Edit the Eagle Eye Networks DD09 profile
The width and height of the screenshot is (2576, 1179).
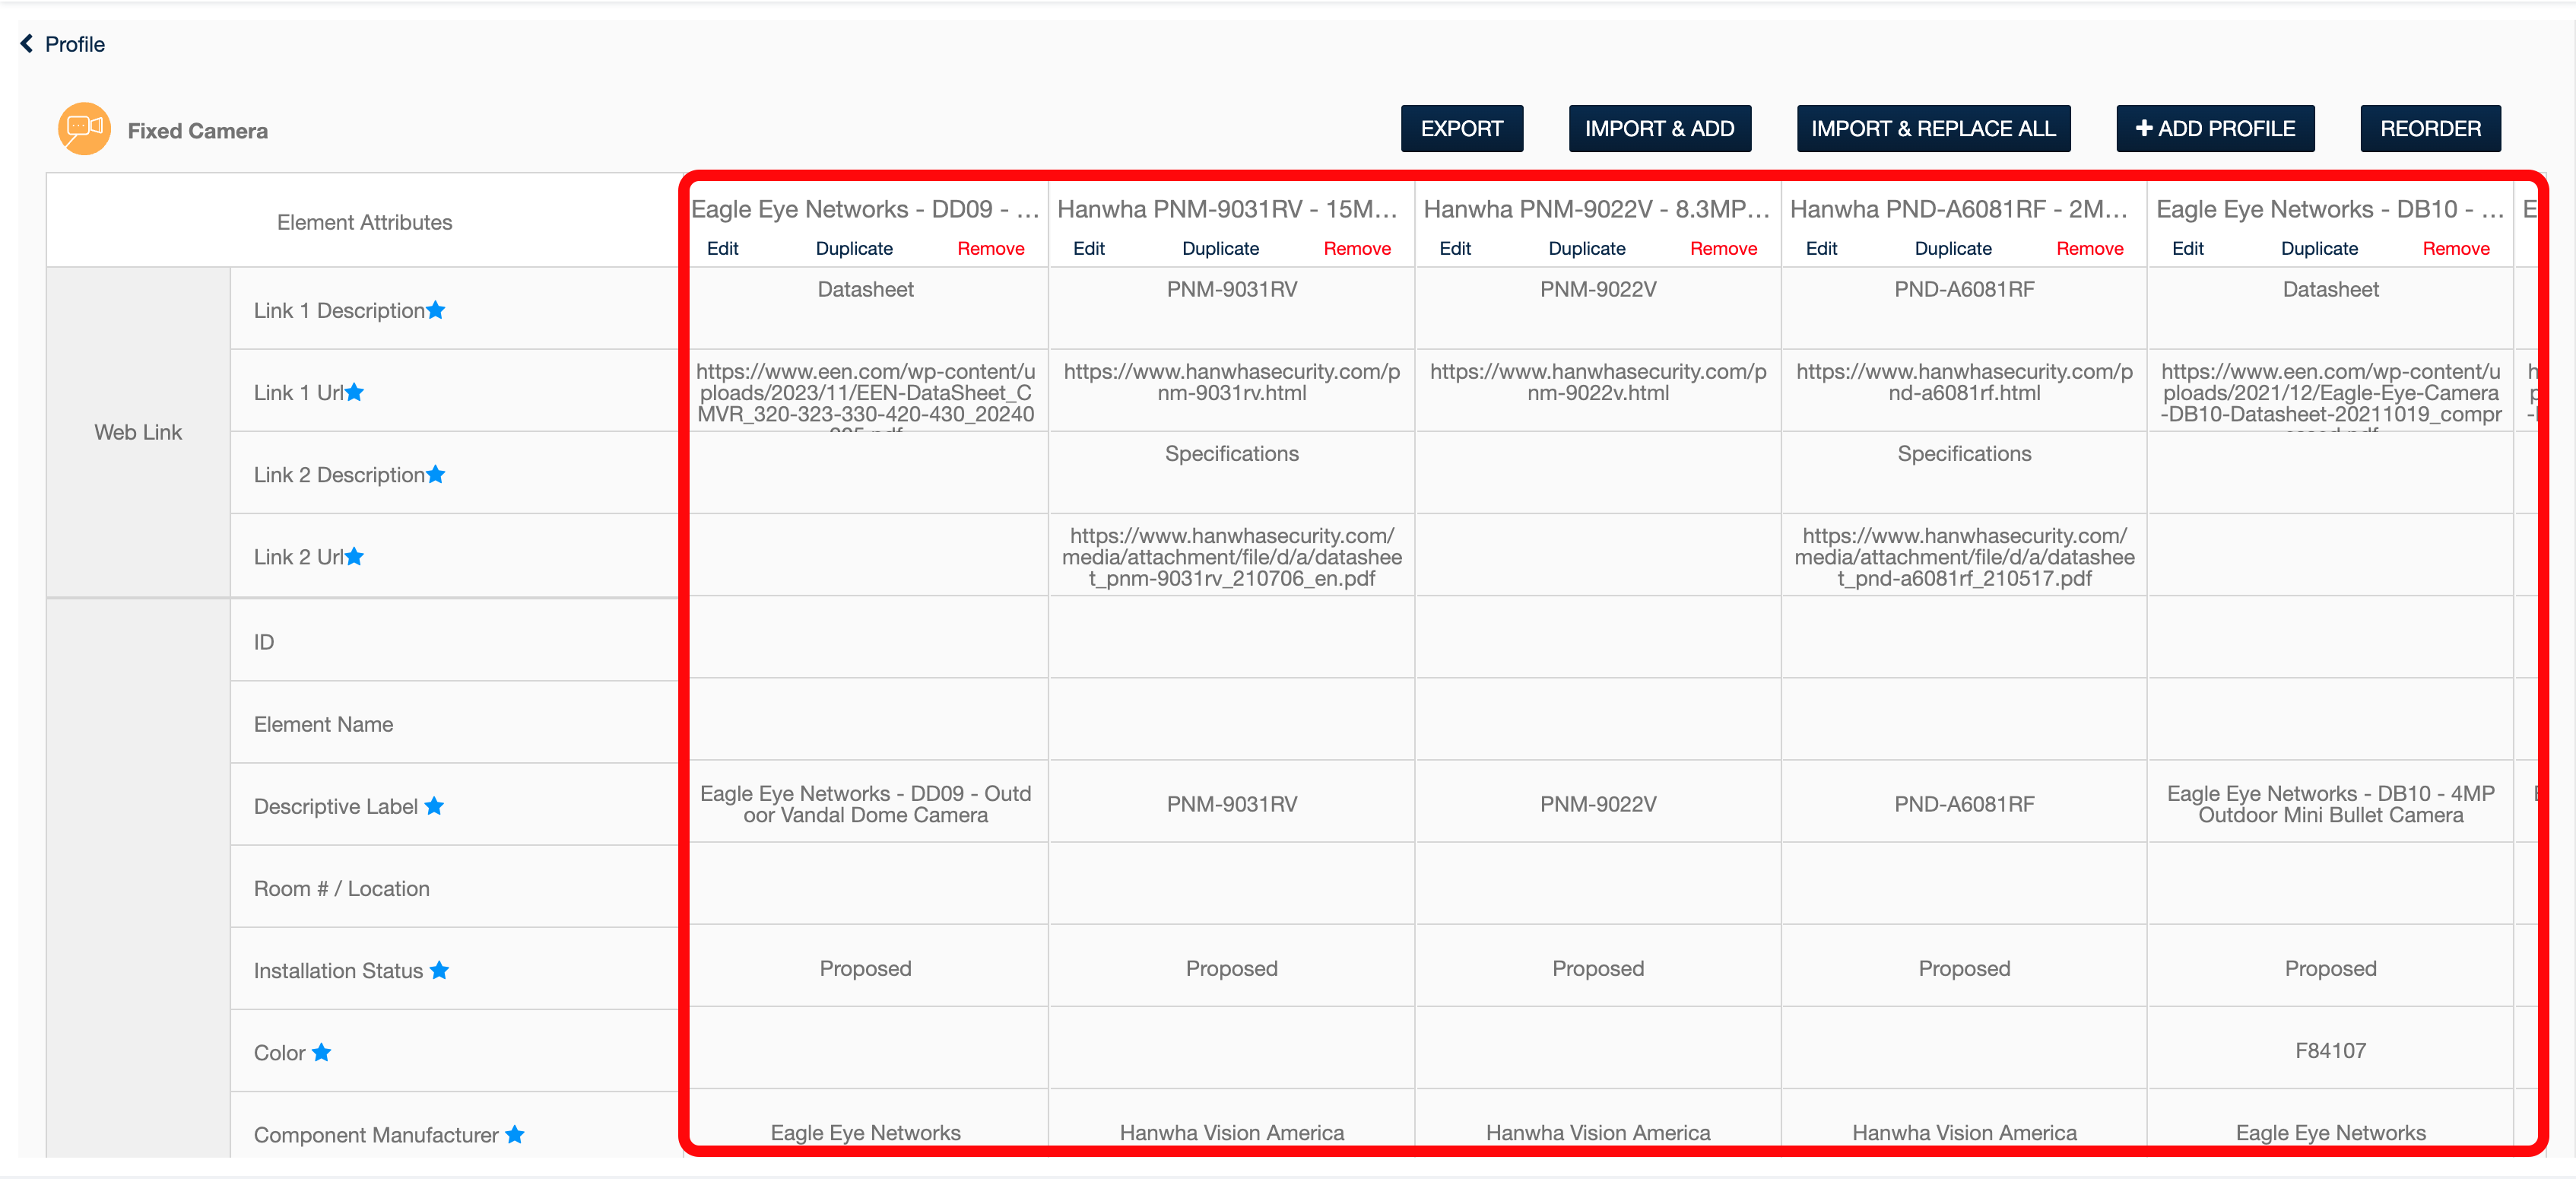click(x=722, y=248)
